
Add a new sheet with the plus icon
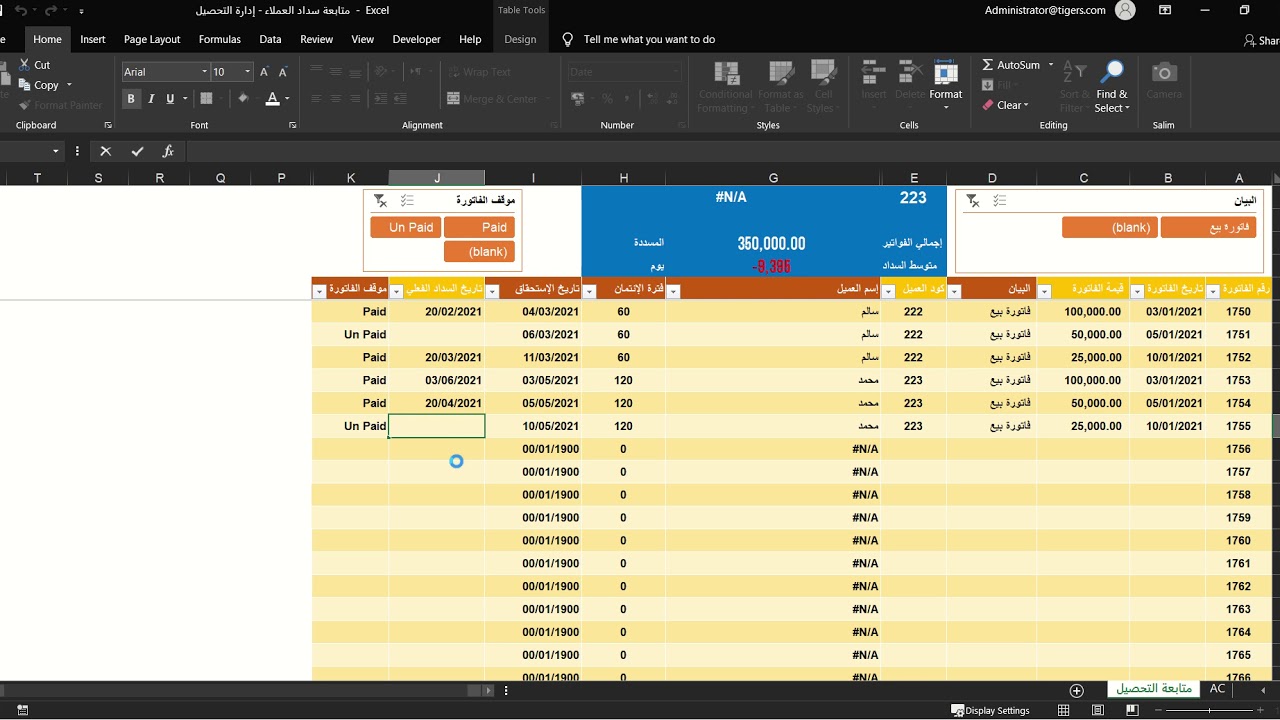pos(1077,690)
